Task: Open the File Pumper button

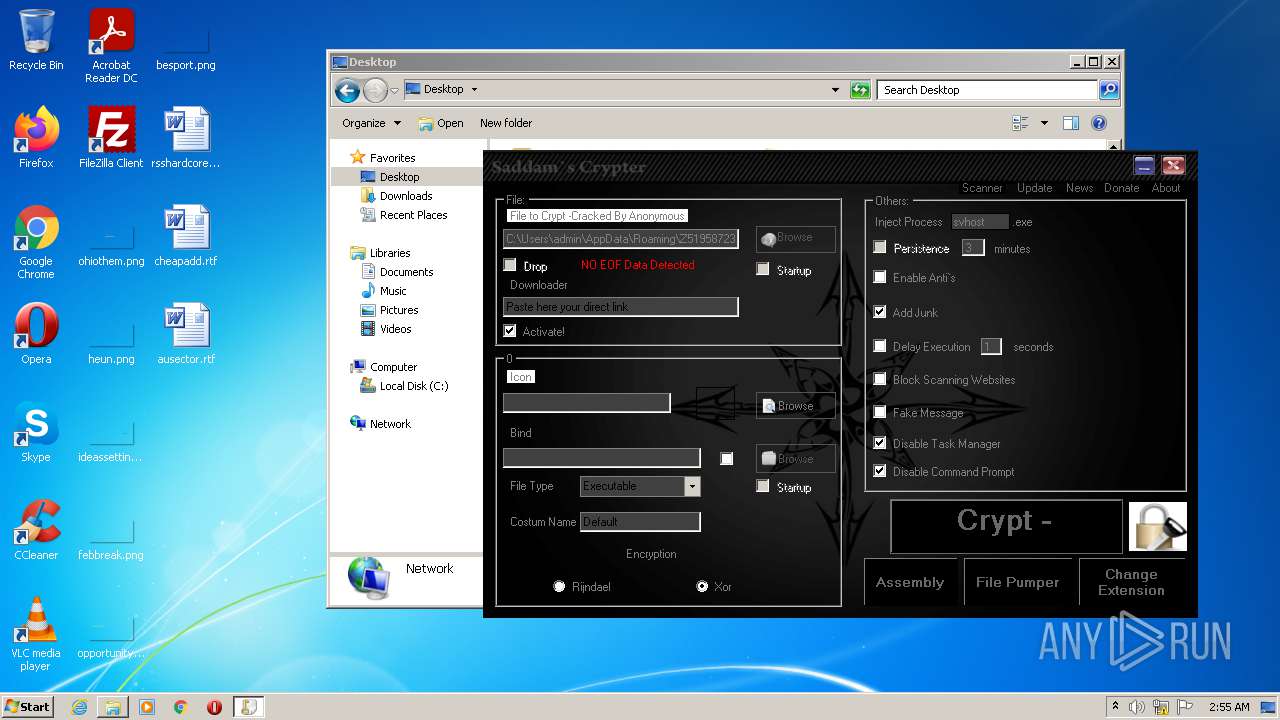Action: 1017,582
